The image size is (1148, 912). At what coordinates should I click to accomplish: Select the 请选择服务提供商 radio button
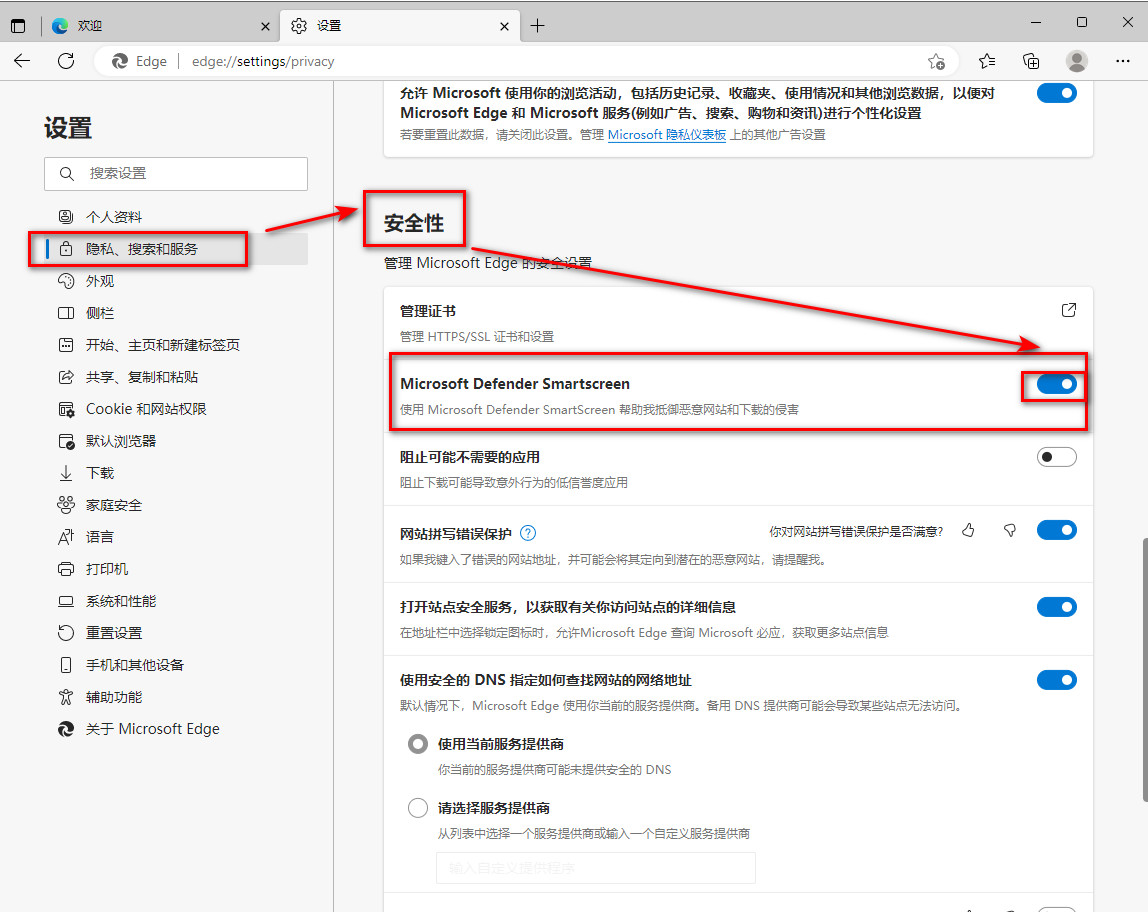tap(417, 807)
